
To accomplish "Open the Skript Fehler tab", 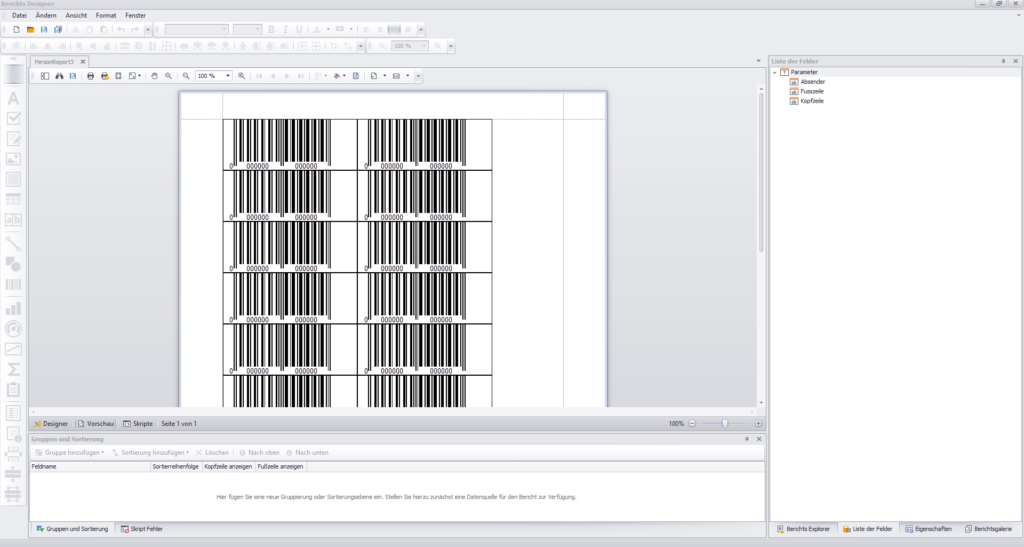I will click(142, 529).
